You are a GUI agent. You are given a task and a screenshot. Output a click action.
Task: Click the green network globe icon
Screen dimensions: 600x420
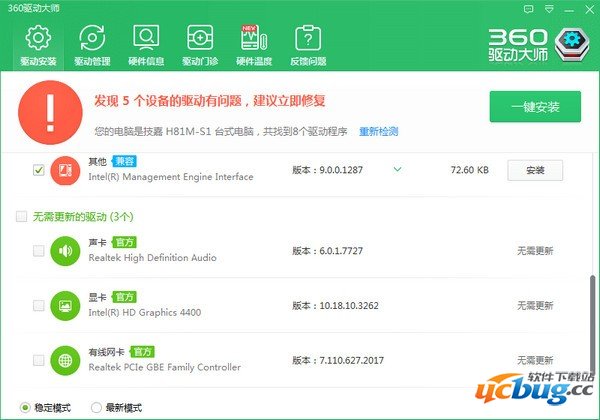click(x=65, y=360)
